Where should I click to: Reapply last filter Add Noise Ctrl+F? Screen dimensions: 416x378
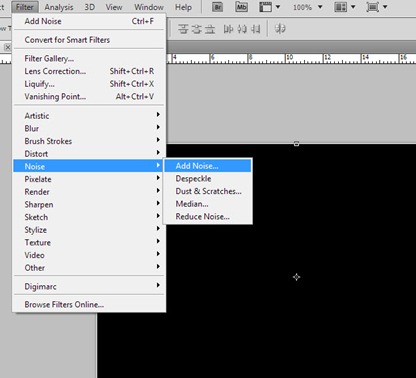pyautogui.click(x=89, y=21)
